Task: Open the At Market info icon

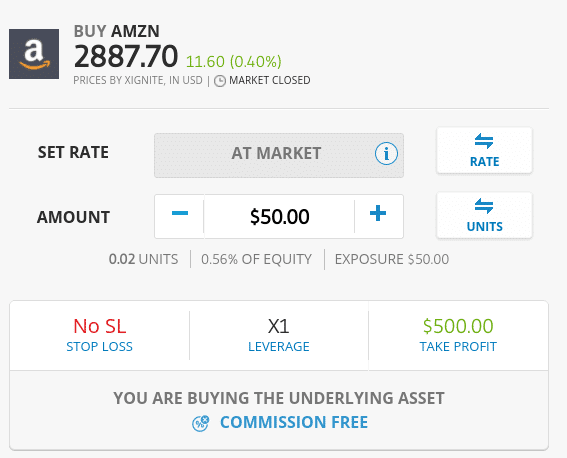Action: (386, 154)
